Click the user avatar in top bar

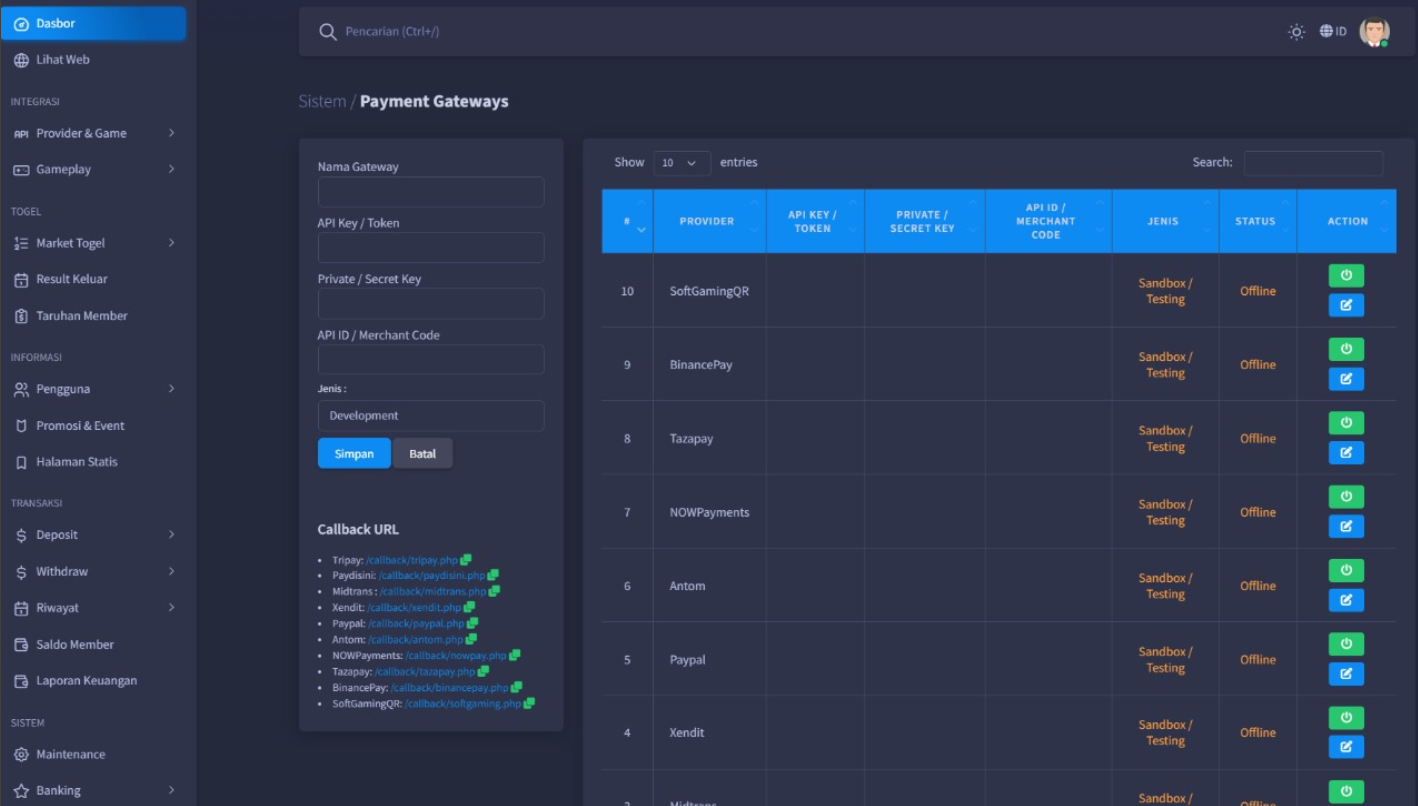[1374, 32]
